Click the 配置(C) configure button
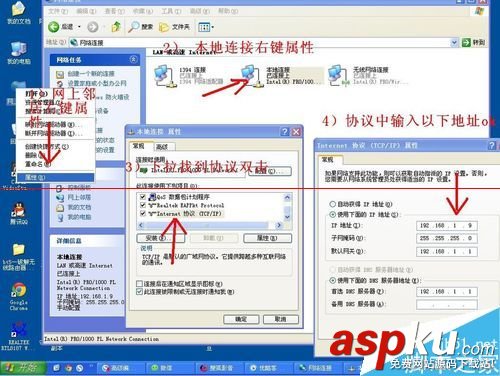Viewport: 500px width, 376px height. tap(269, 171)
